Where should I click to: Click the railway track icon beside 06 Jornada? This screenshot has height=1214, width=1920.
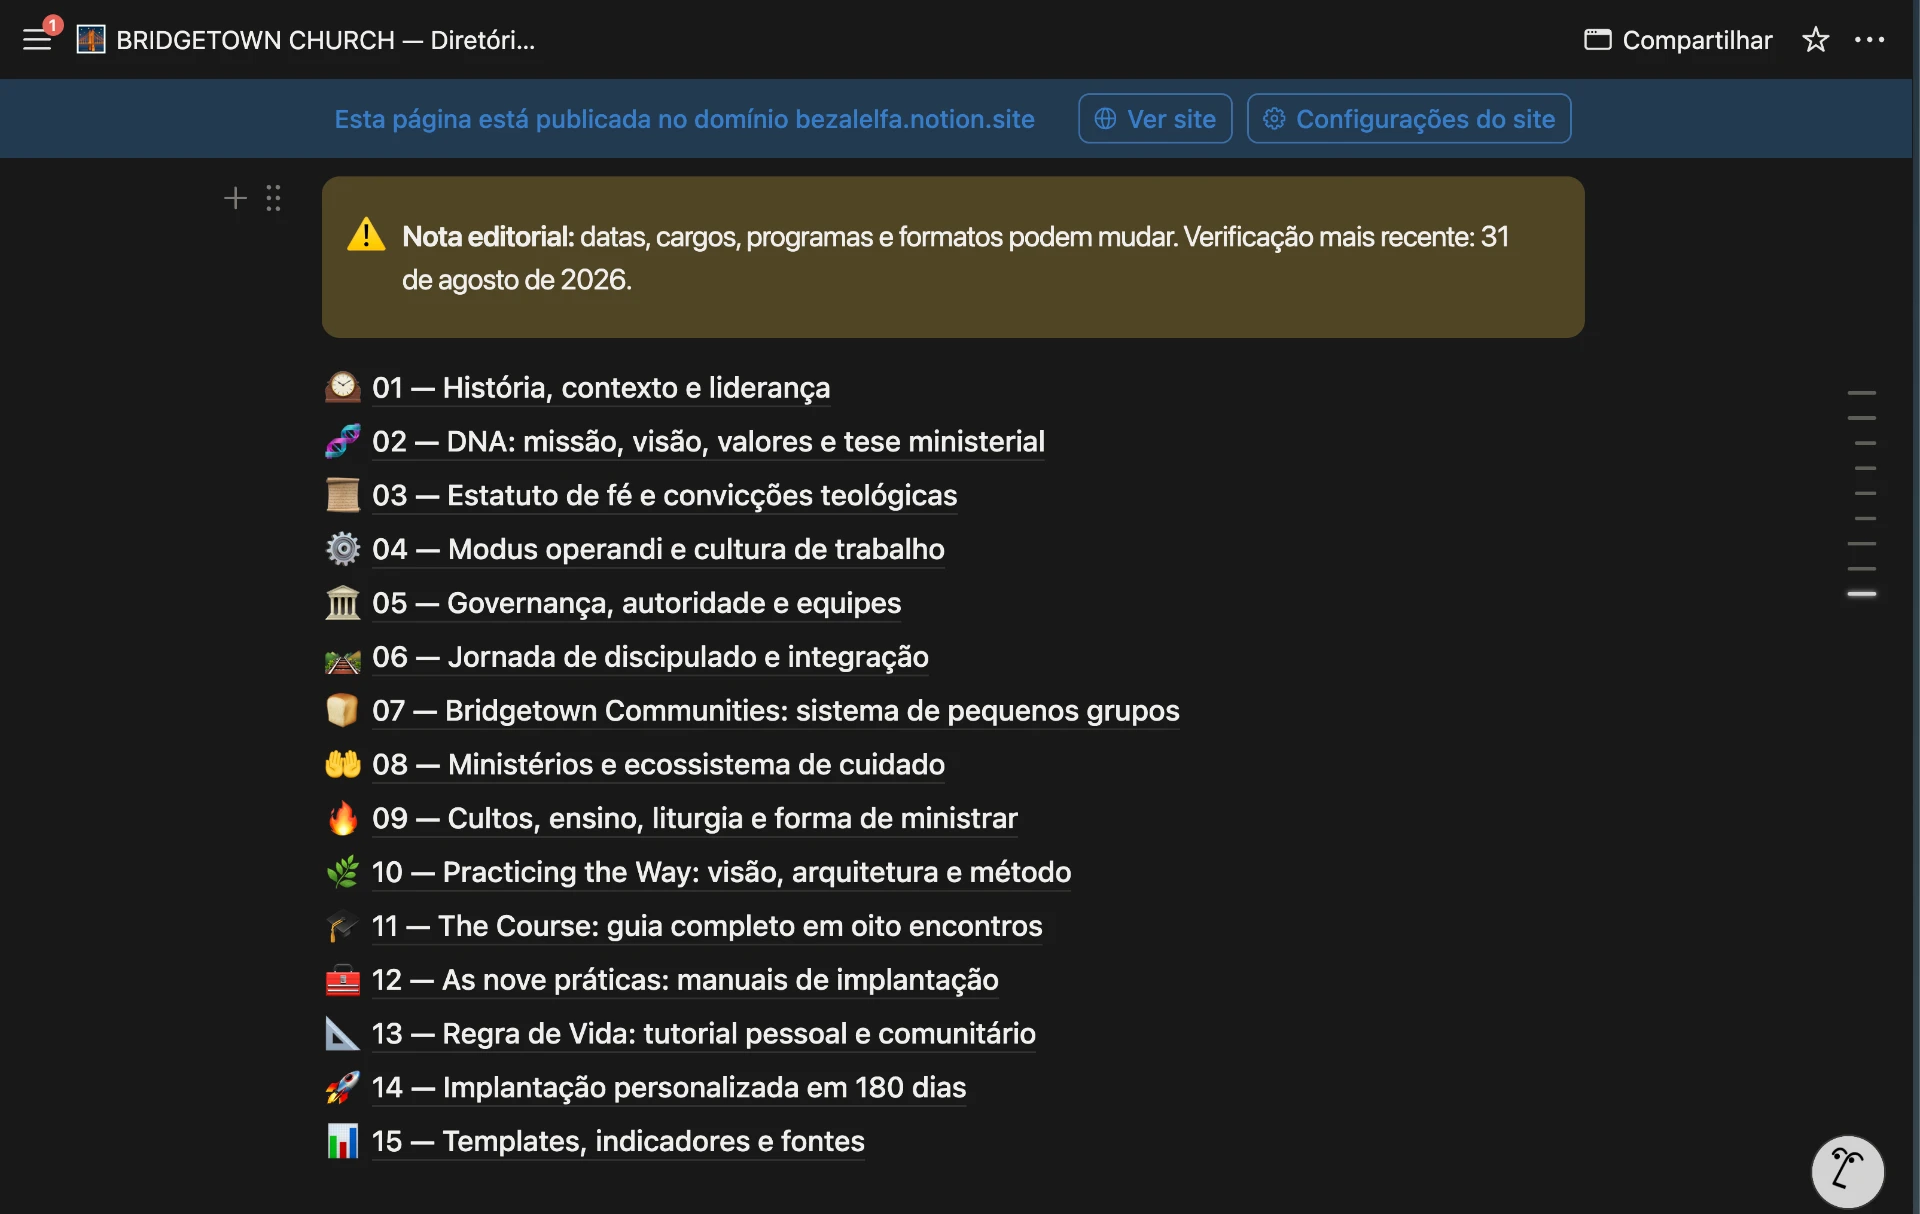tap(342, 659)
